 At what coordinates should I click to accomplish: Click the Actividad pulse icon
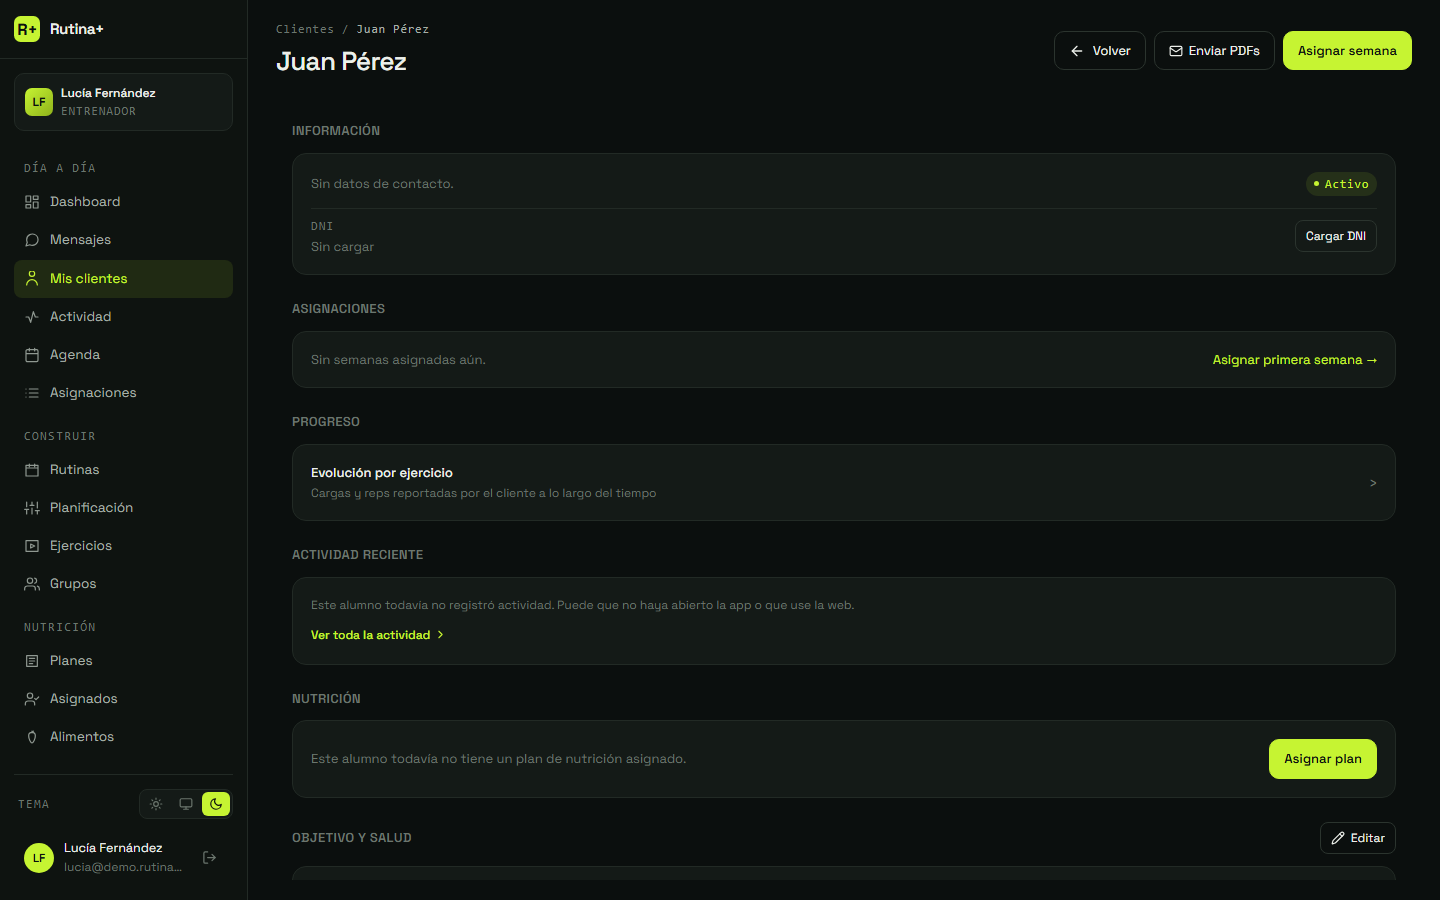32,317
